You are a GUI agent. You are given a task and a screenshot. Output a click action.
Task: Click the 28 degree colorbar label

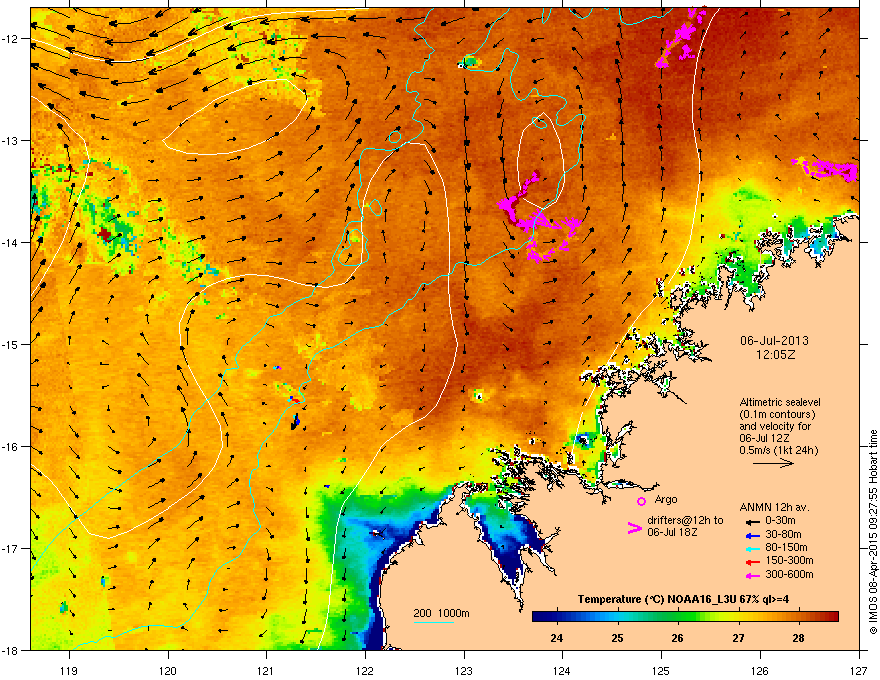798,638
